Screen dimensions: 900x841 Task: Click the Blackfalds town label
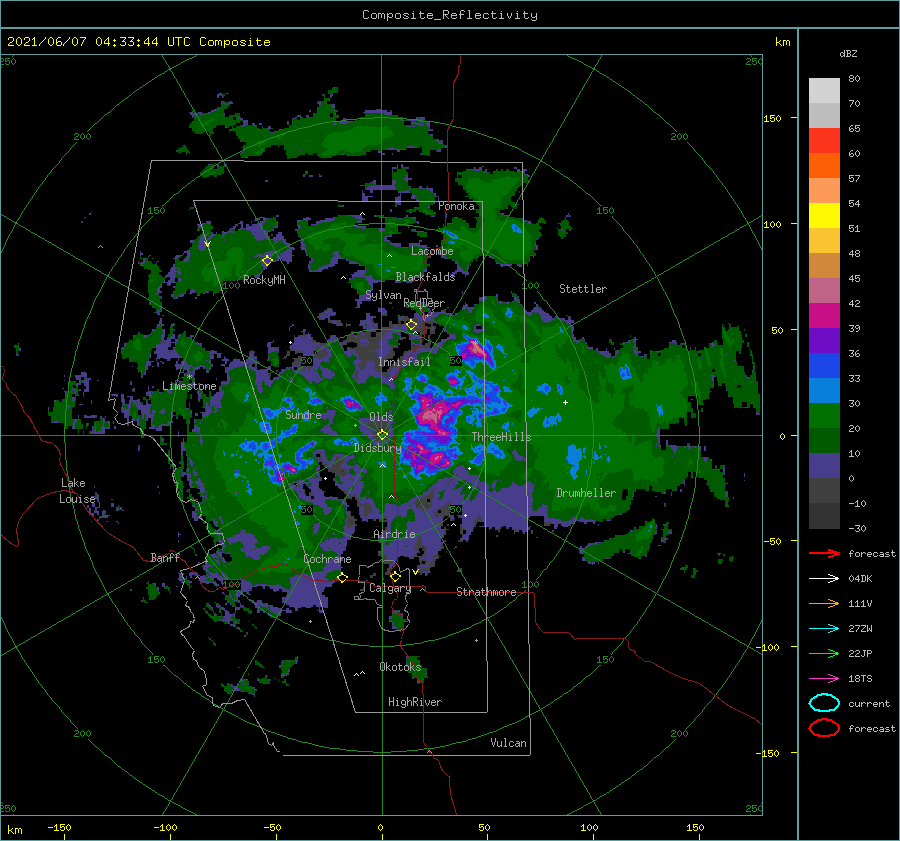tap(425, 277)
